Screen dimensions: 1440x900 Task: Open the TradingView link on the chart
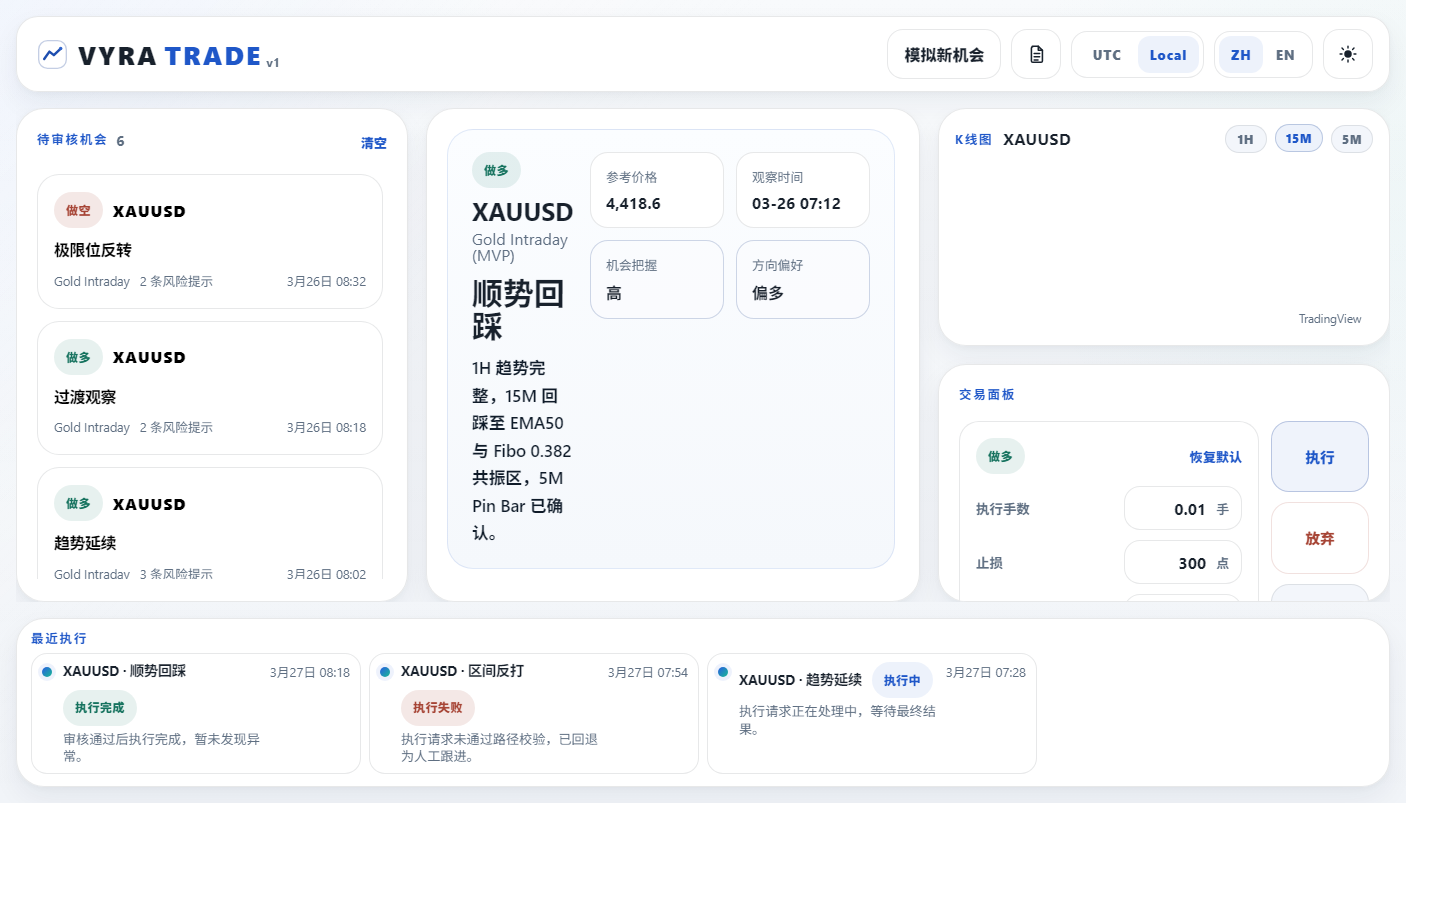[1330, 318]
